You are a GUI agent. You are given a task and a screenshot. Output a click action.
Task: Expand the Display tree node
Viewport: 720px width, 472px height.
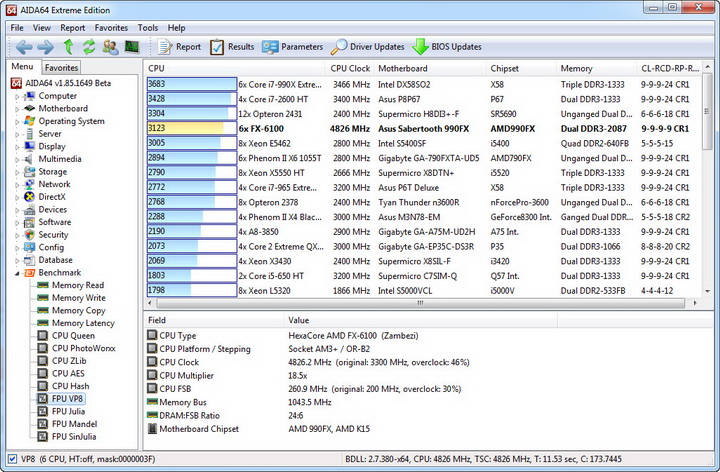tap(17, 147)
